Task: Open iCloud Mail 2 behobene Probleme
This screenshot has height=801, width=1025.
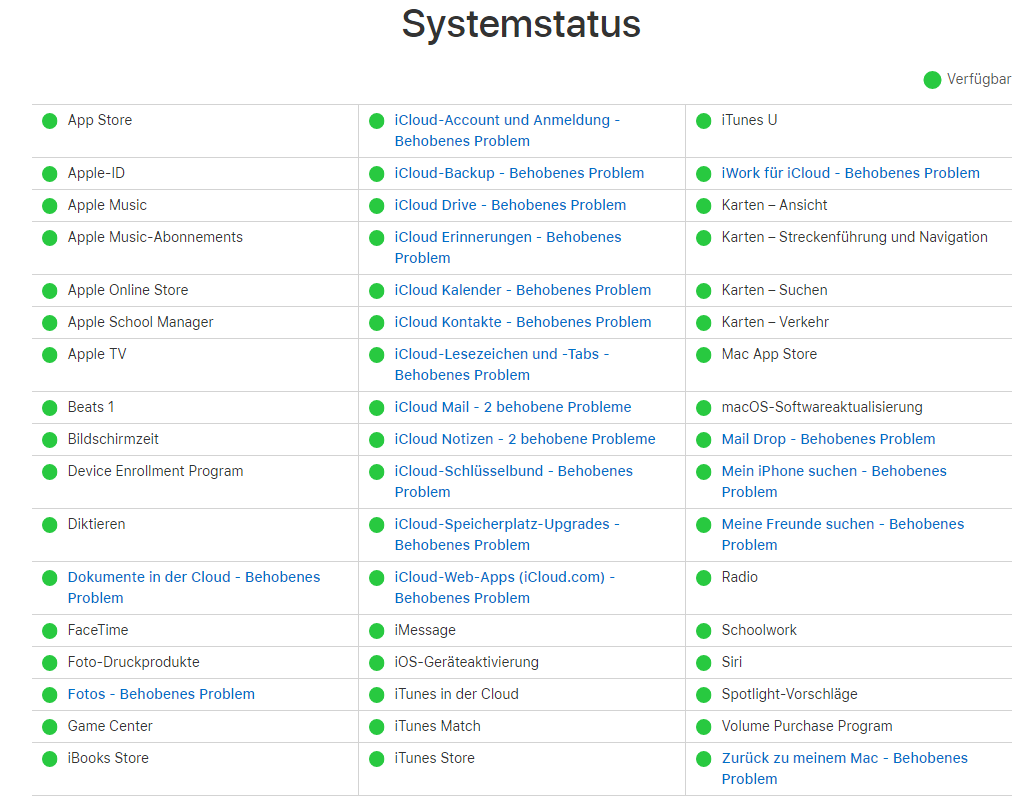Action: tap(512, 407)
